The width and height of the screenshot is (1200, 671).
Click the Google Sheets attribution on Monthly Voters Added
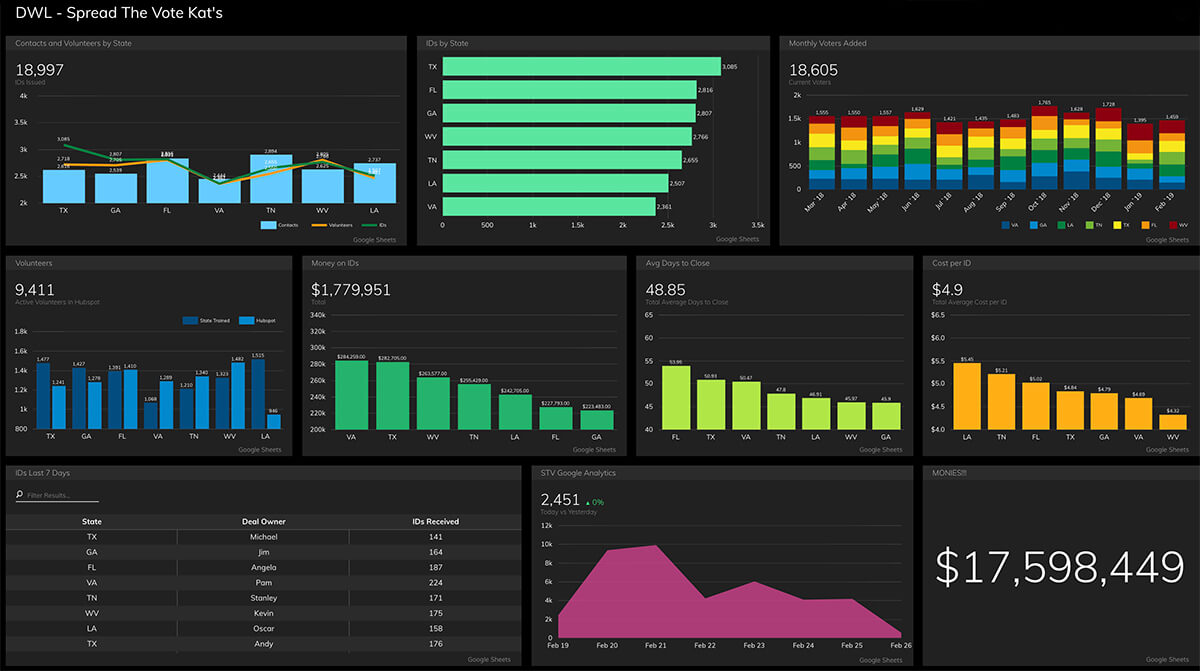[x=1165, y=239]
